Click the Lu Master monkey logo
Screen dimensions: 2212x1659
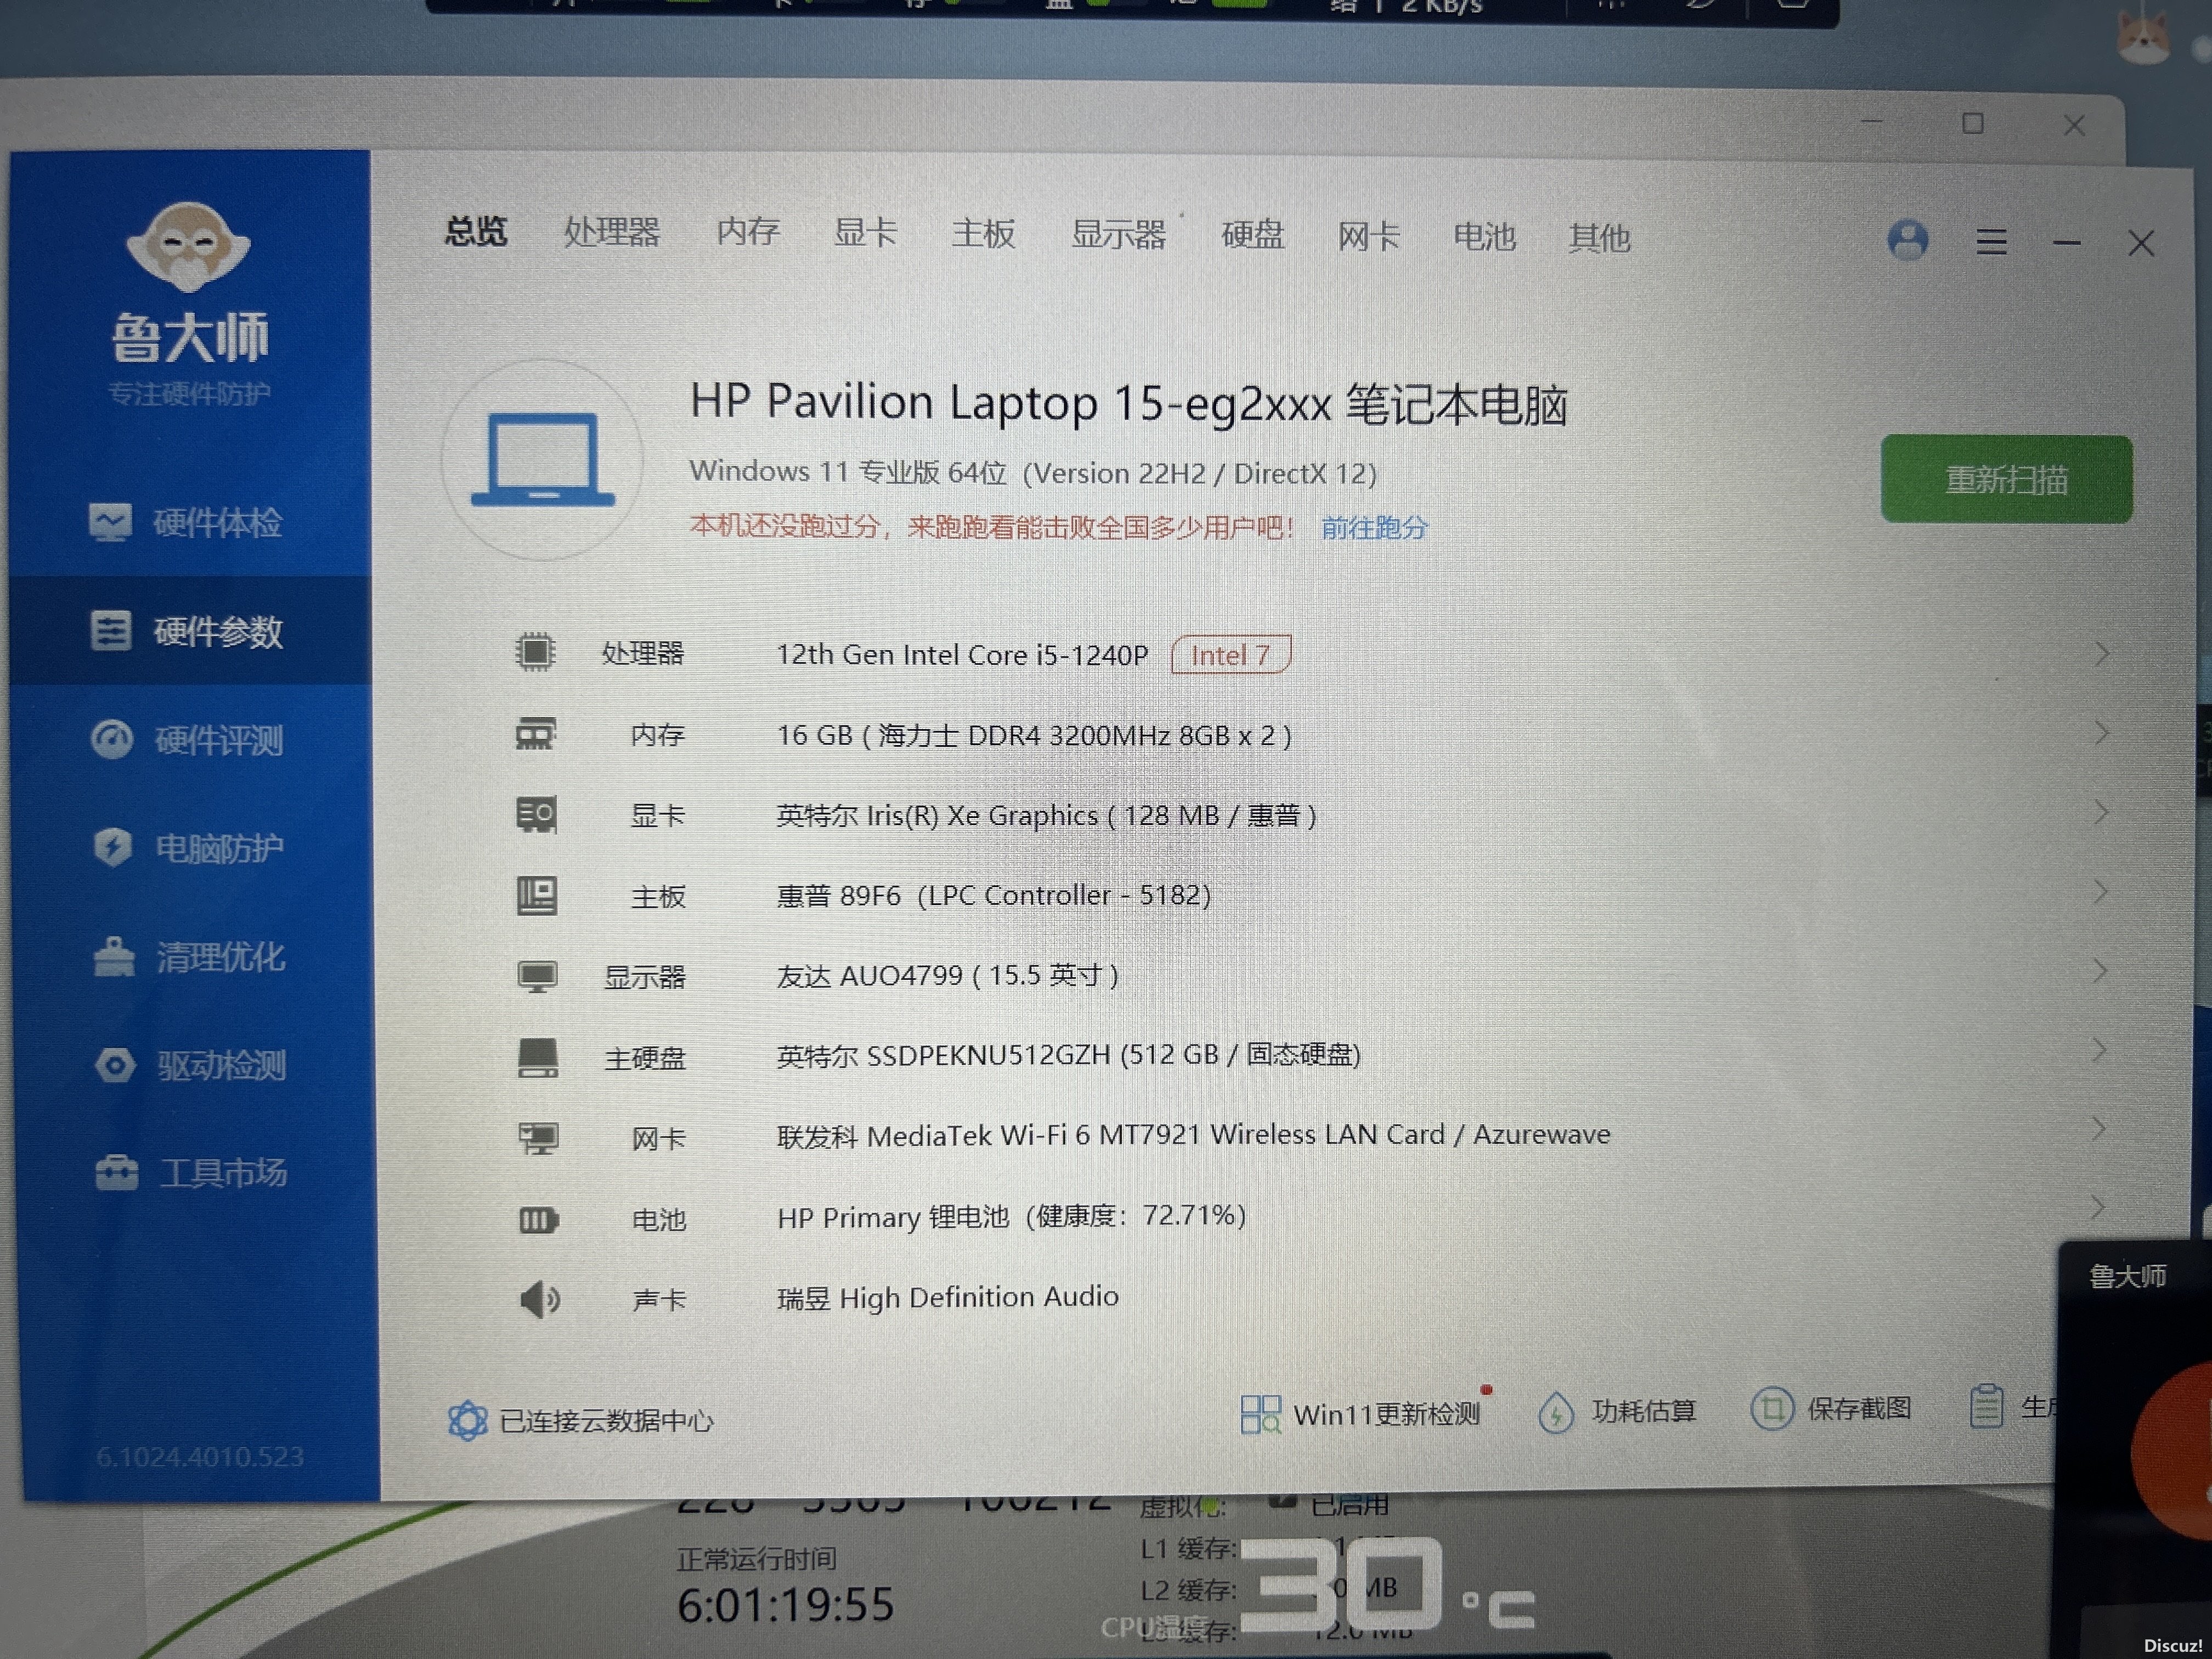point(188,247)
